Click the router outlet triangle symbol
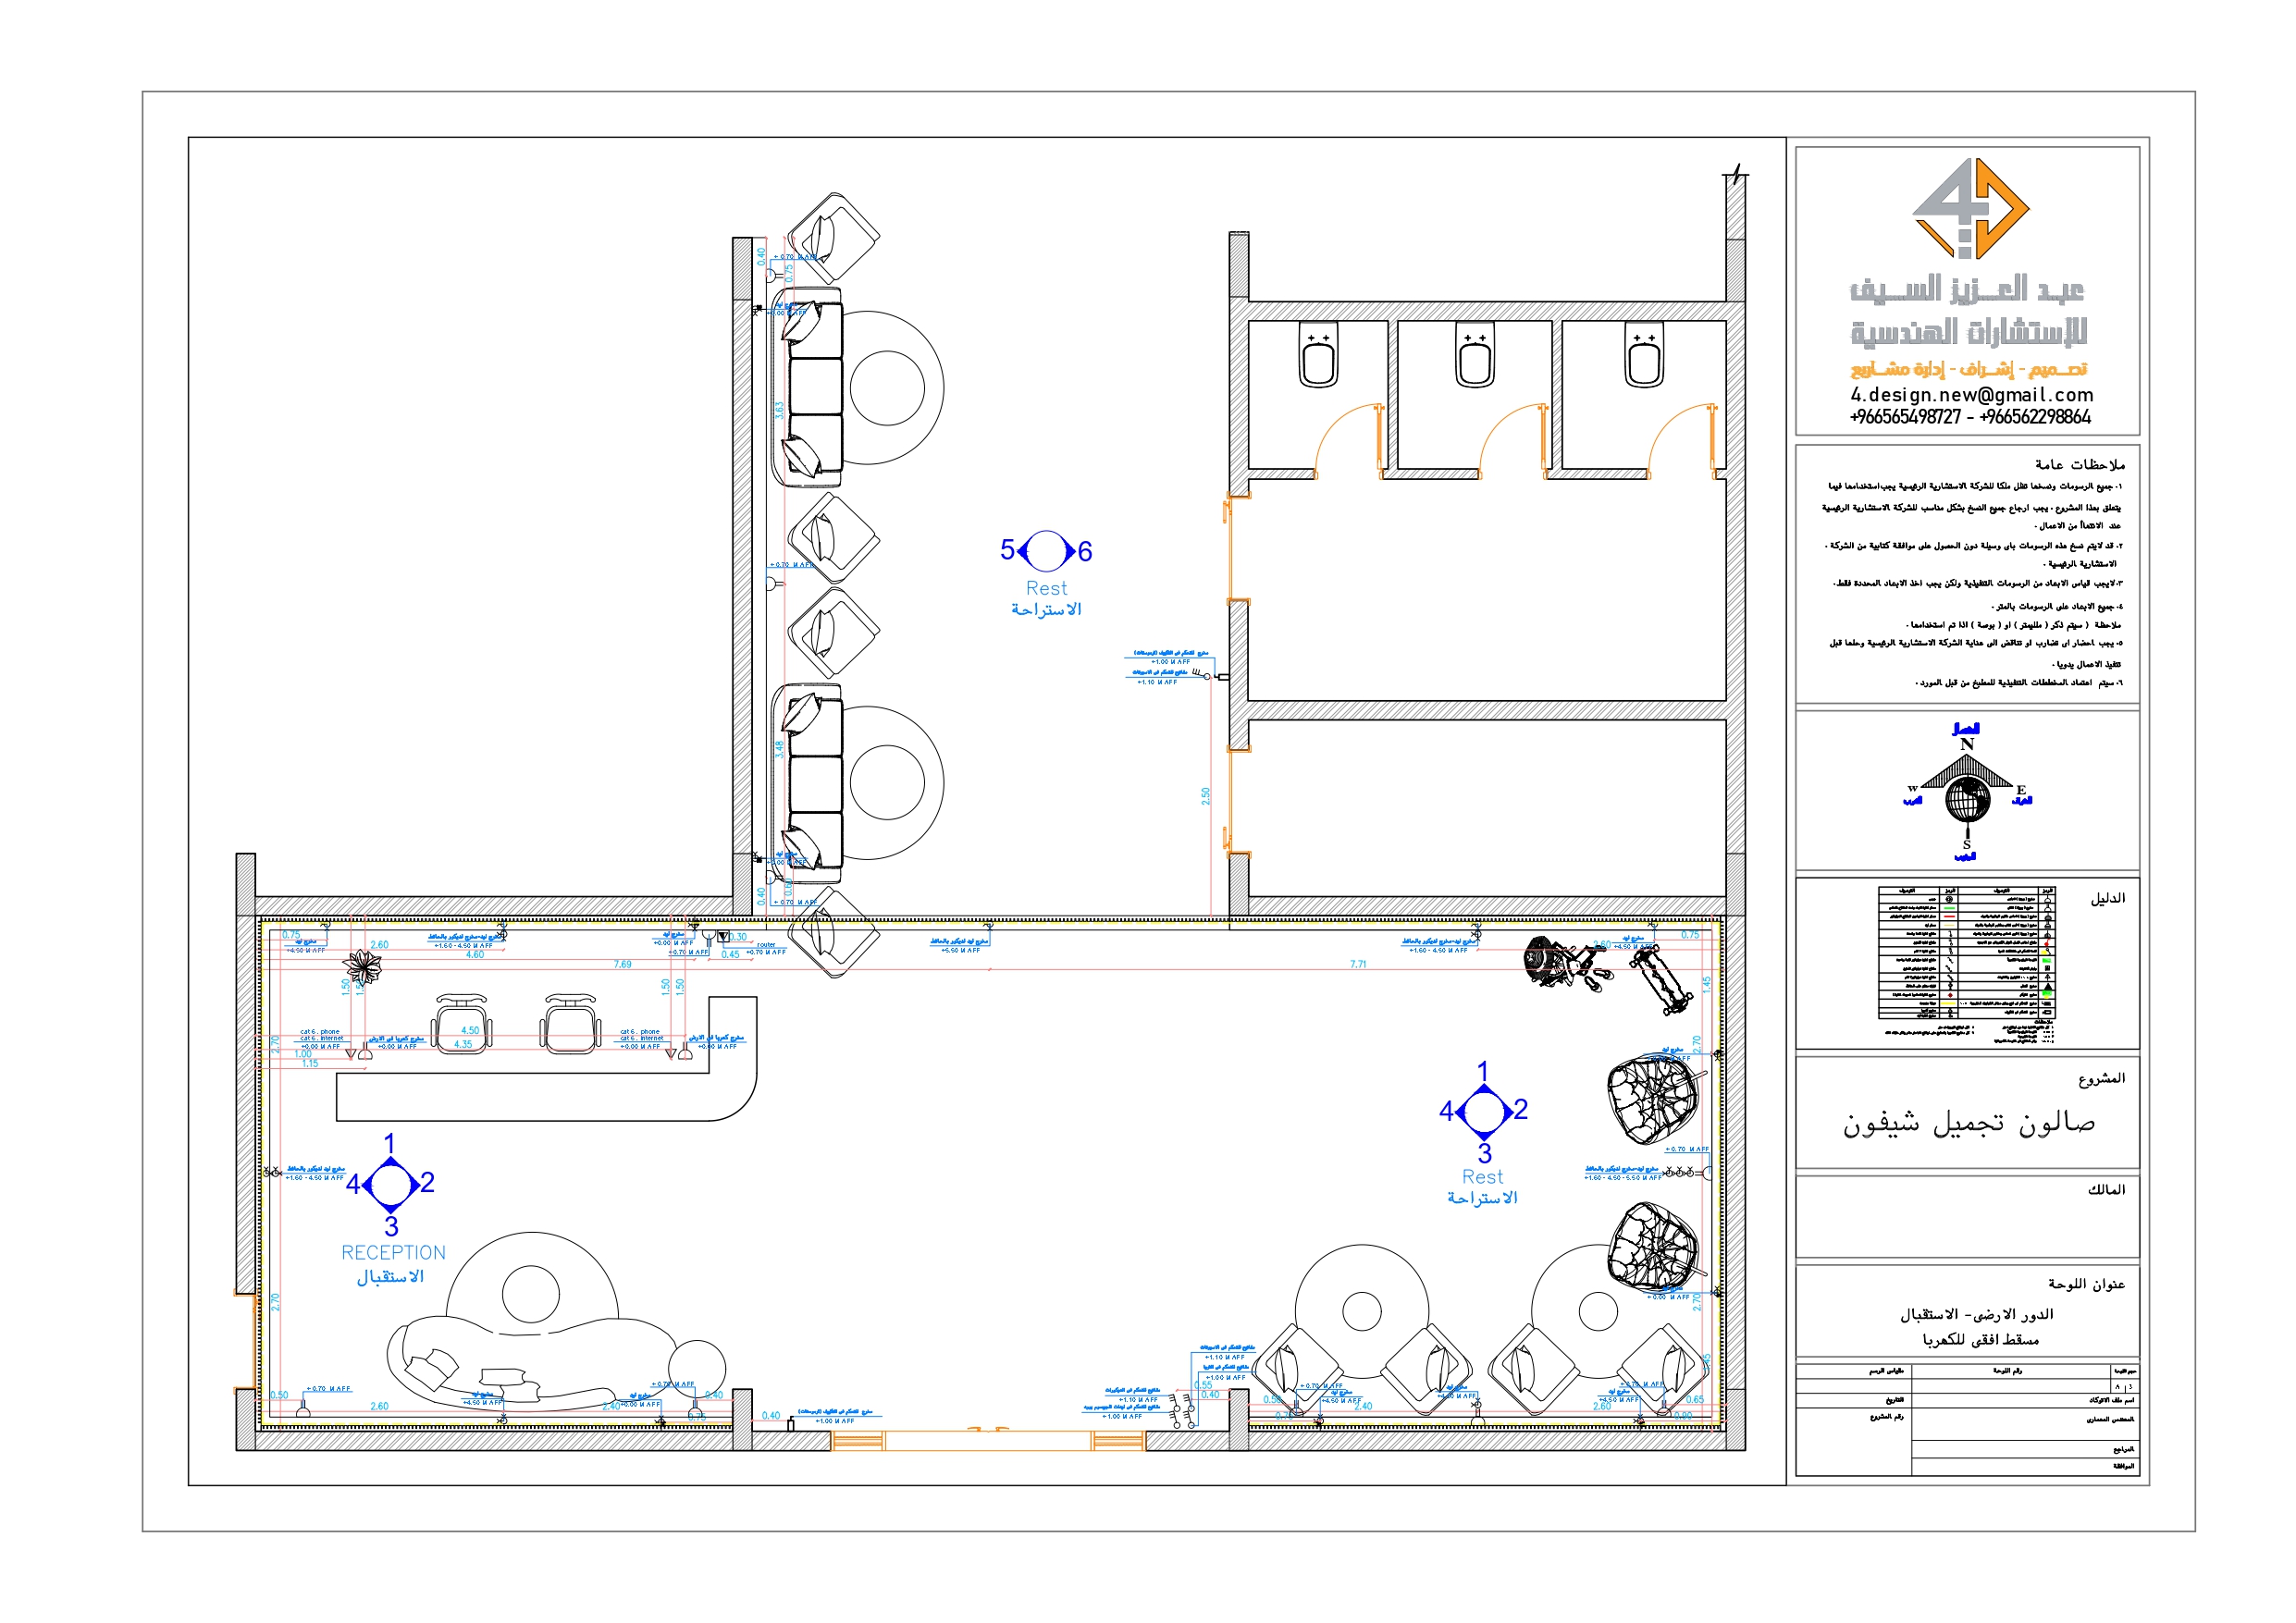The height and width of the screenshot is (1623, 2296). [x=723, y=937]
